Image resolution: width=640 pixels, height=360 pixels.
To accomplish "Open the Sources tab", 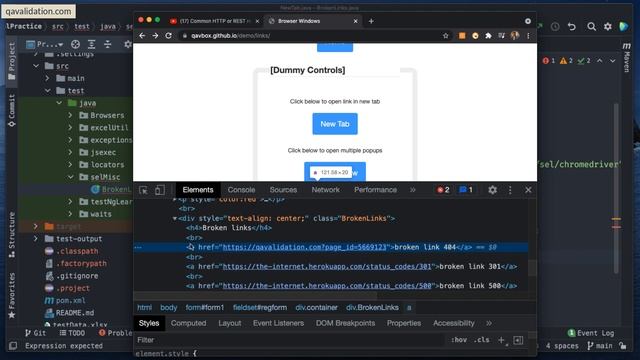I will [283, 190].
